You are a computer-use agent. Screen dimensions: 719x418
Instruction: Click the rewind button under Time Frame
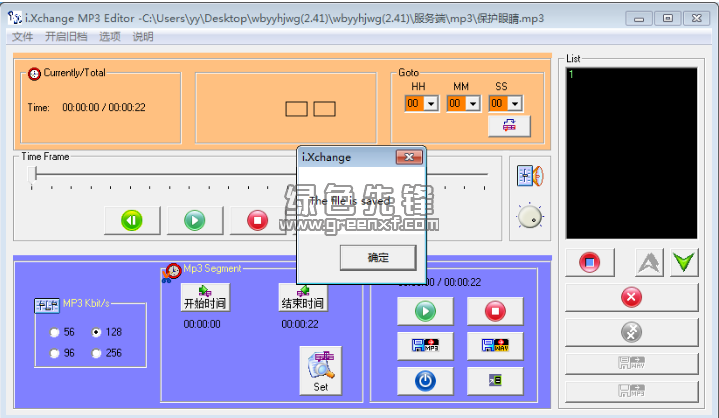tap(132, 220)
